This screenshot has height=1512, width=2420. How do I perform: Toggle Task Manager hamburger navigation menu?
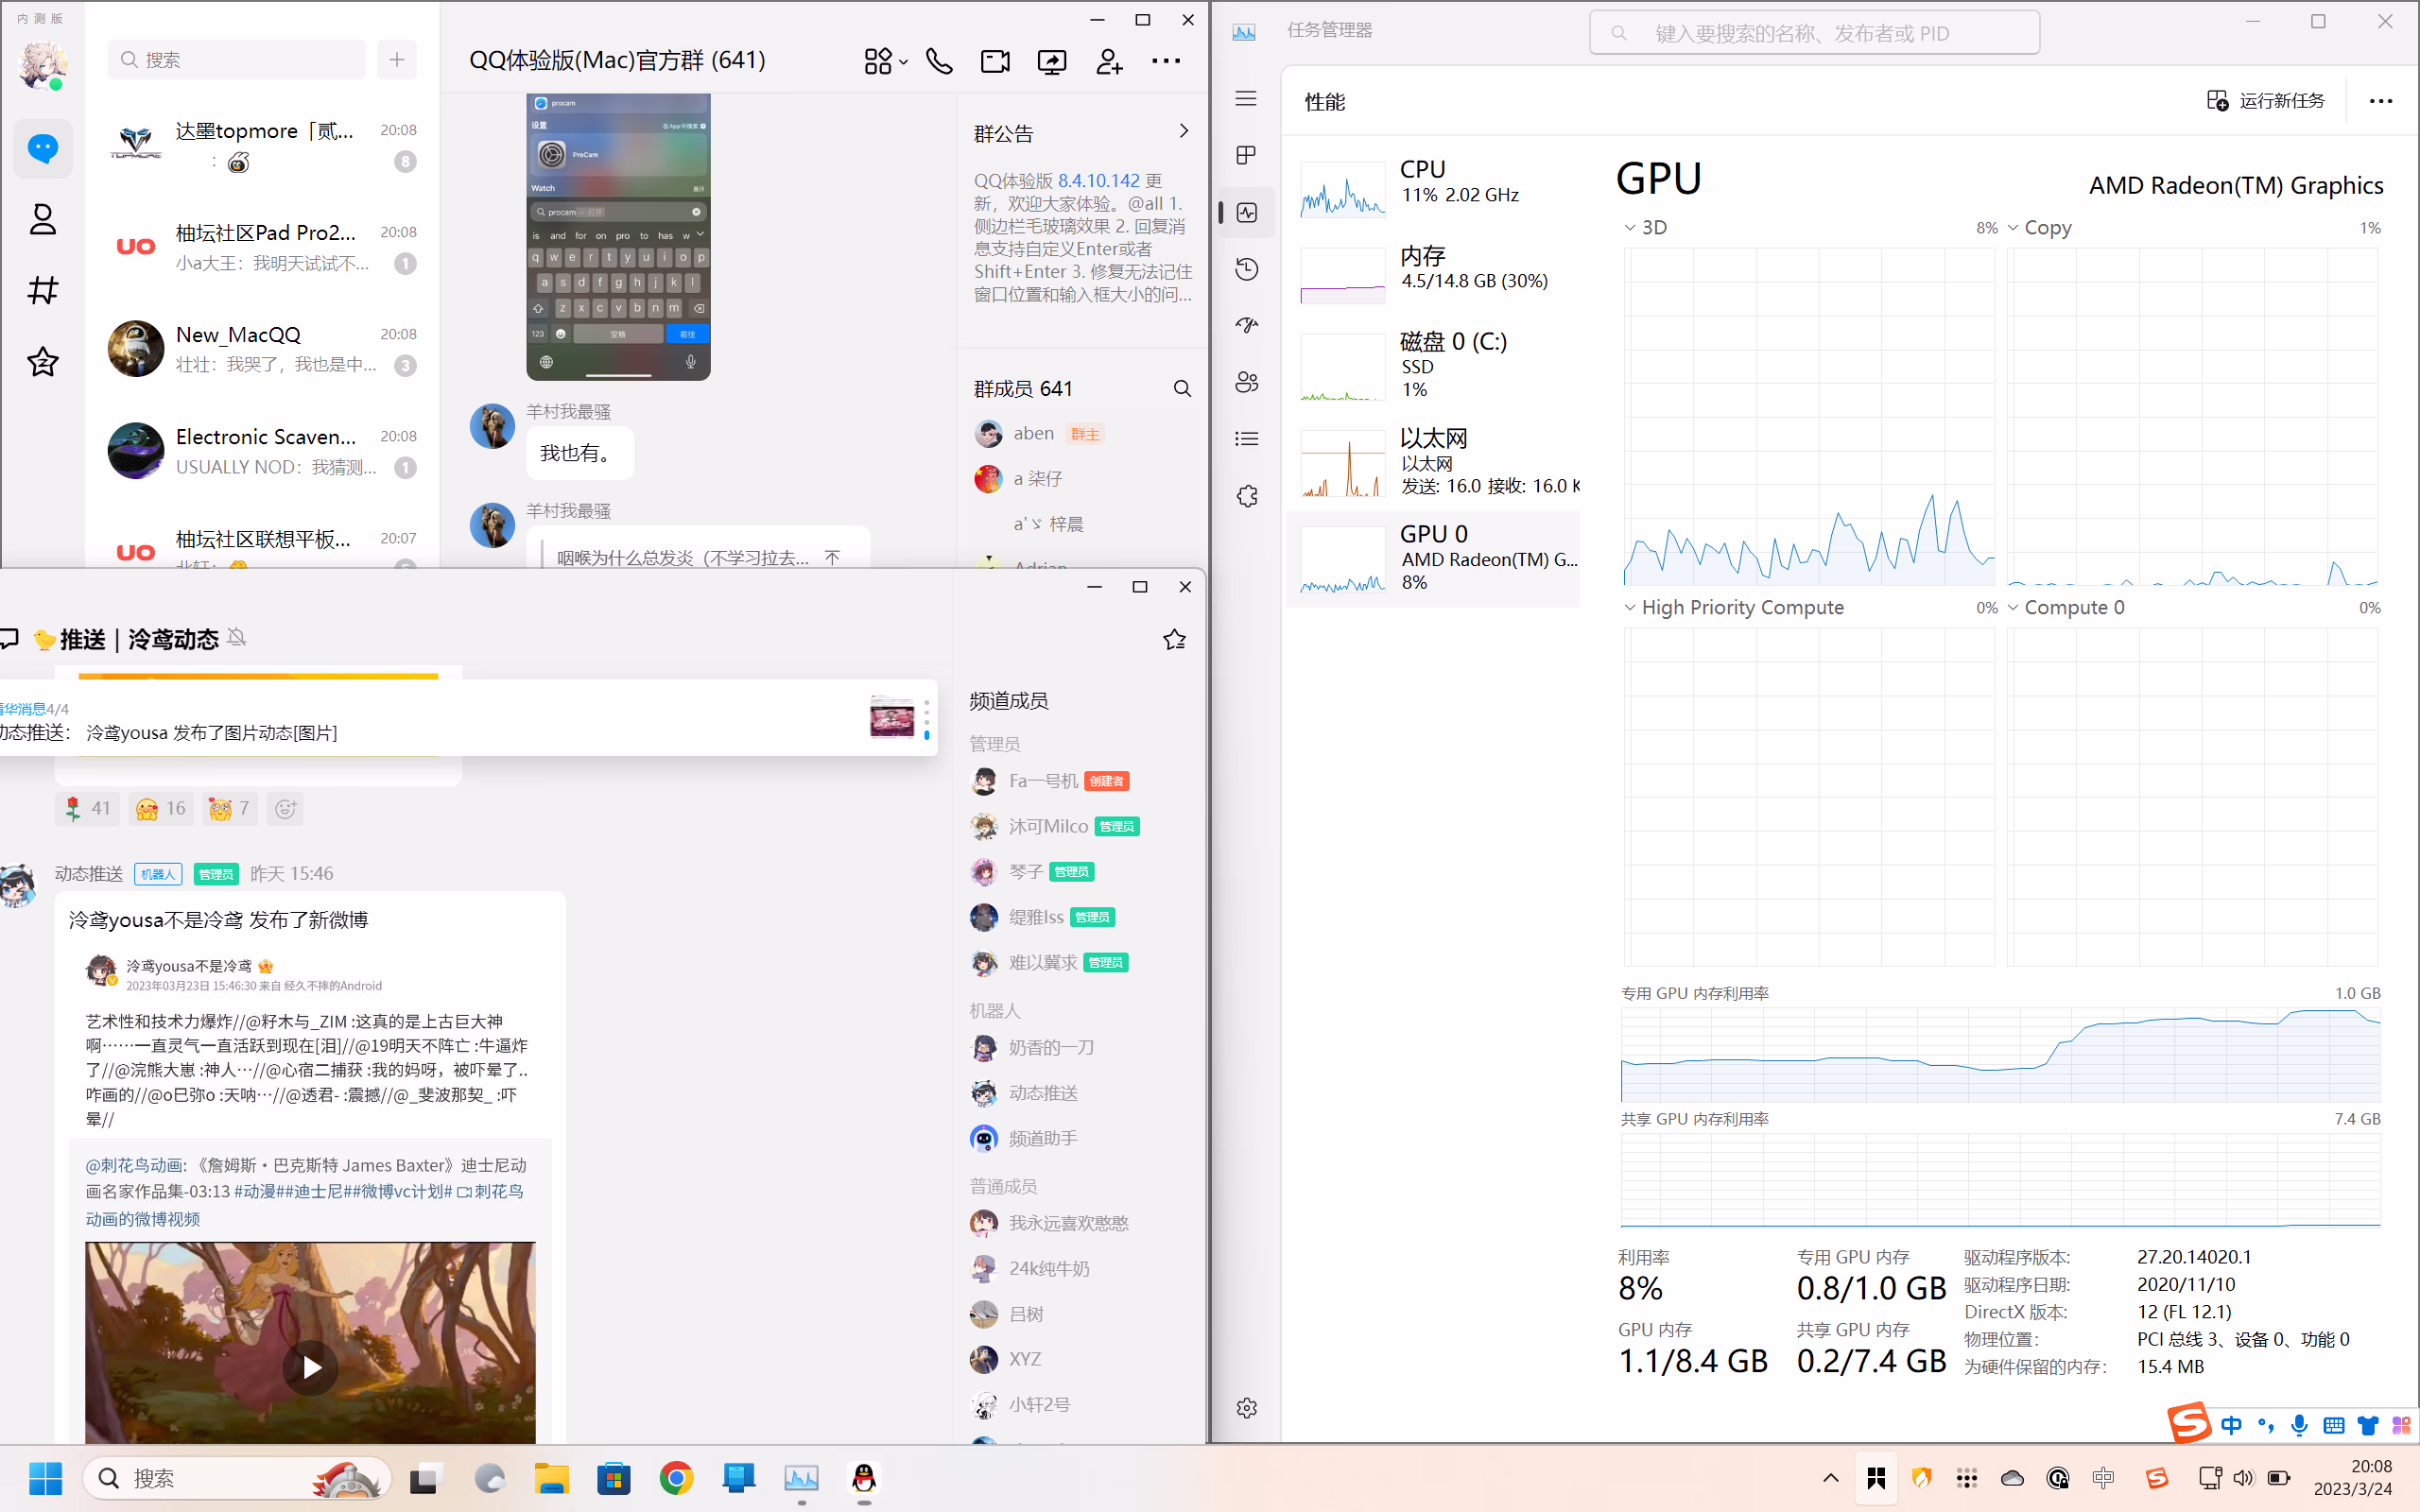pyautogui.click(x=1246, y=98)
